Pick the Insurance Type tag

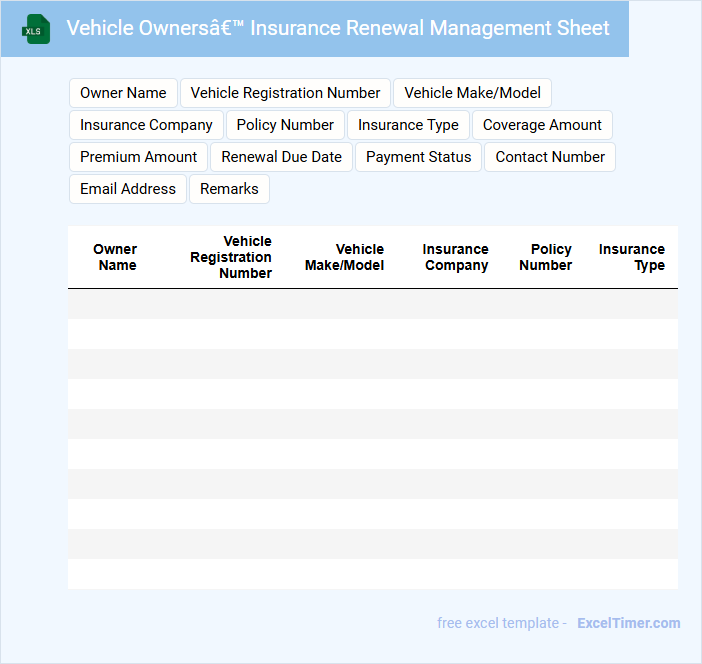pos(408,125)
